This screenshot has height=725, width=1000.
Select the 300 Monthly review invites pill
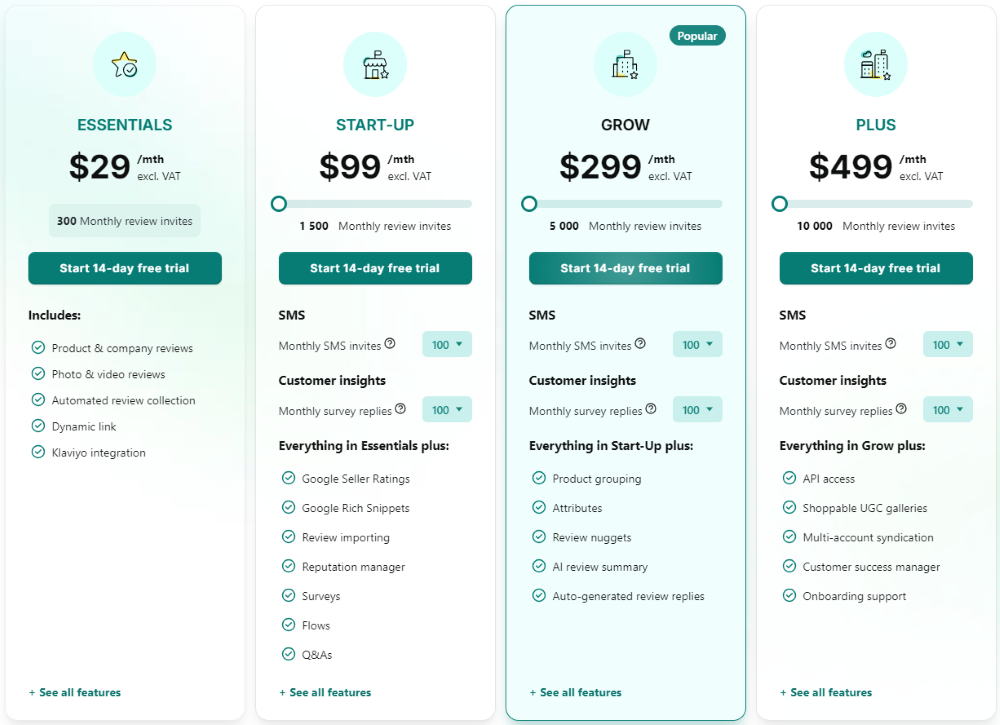(x=125, y=221)
